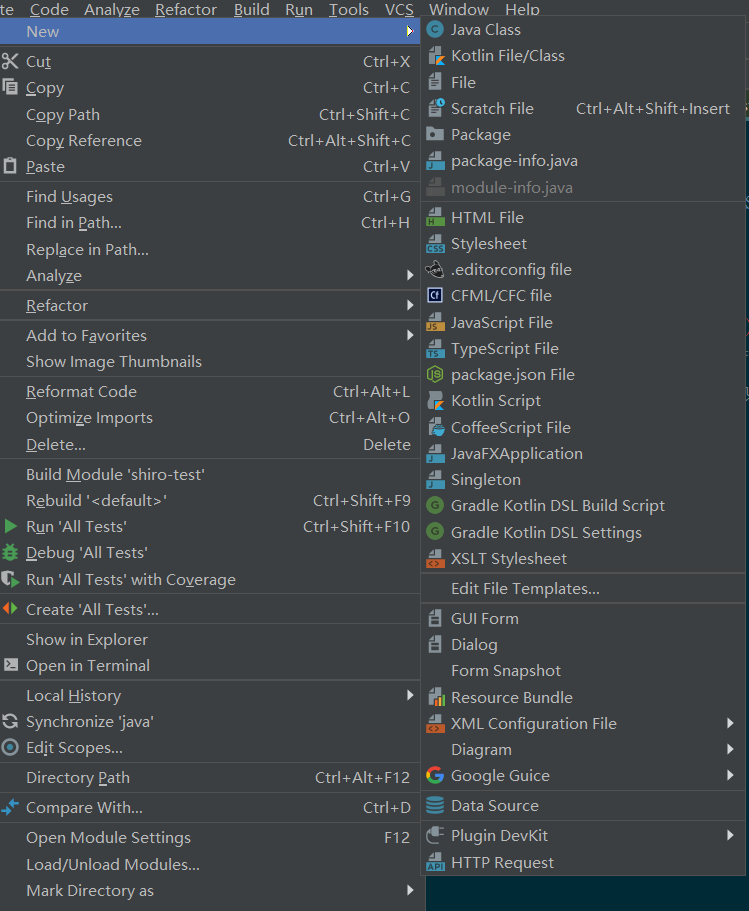Select Show Image Thumbnails entry
The image size is (749, 911).
point(210,361)
